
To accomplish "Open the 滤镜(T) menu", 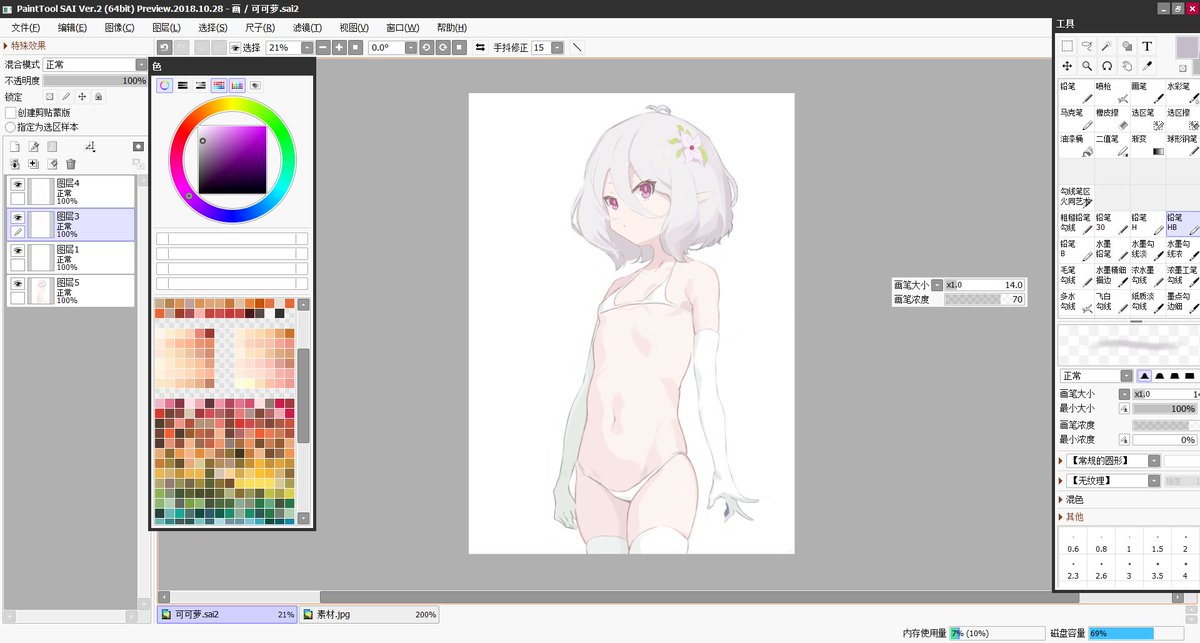I will pyautogui.click(x=307, y=27).
